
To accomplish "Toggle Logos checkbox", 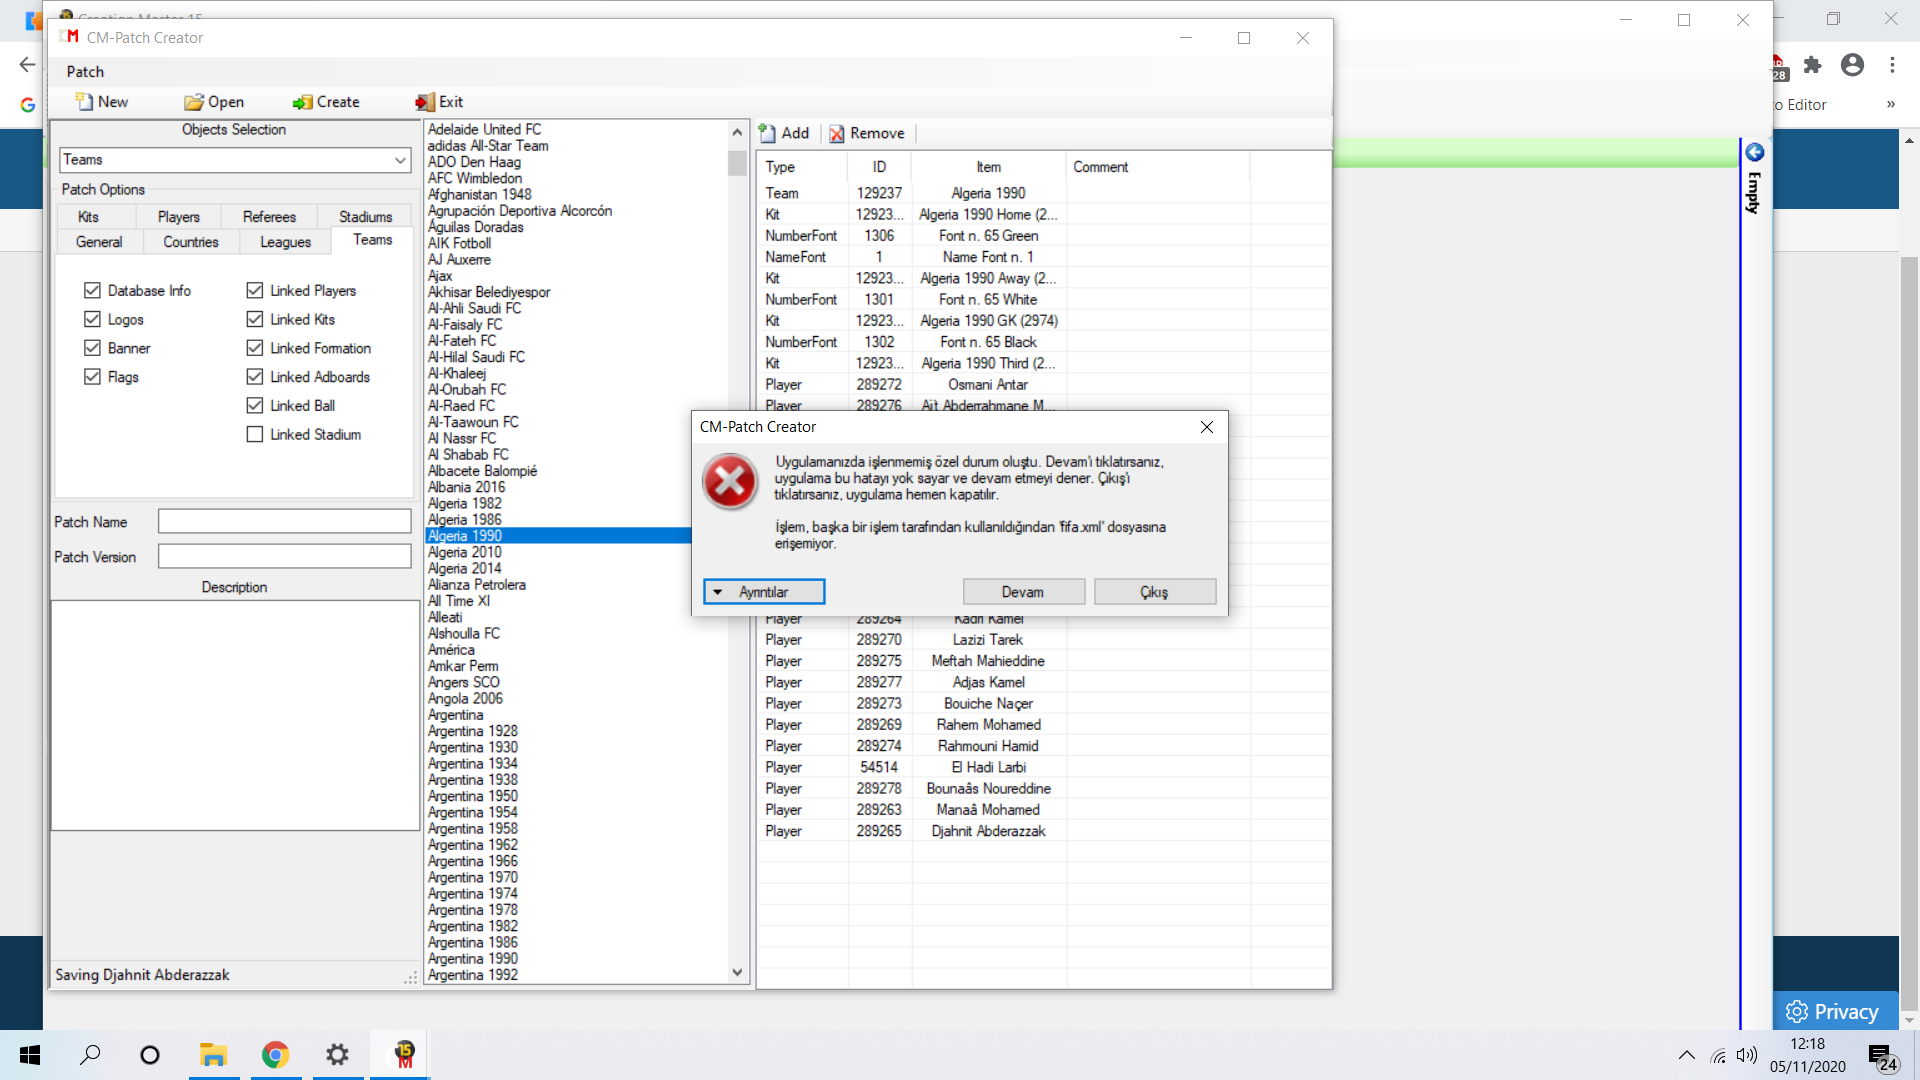I will click(x=92, y=319).
